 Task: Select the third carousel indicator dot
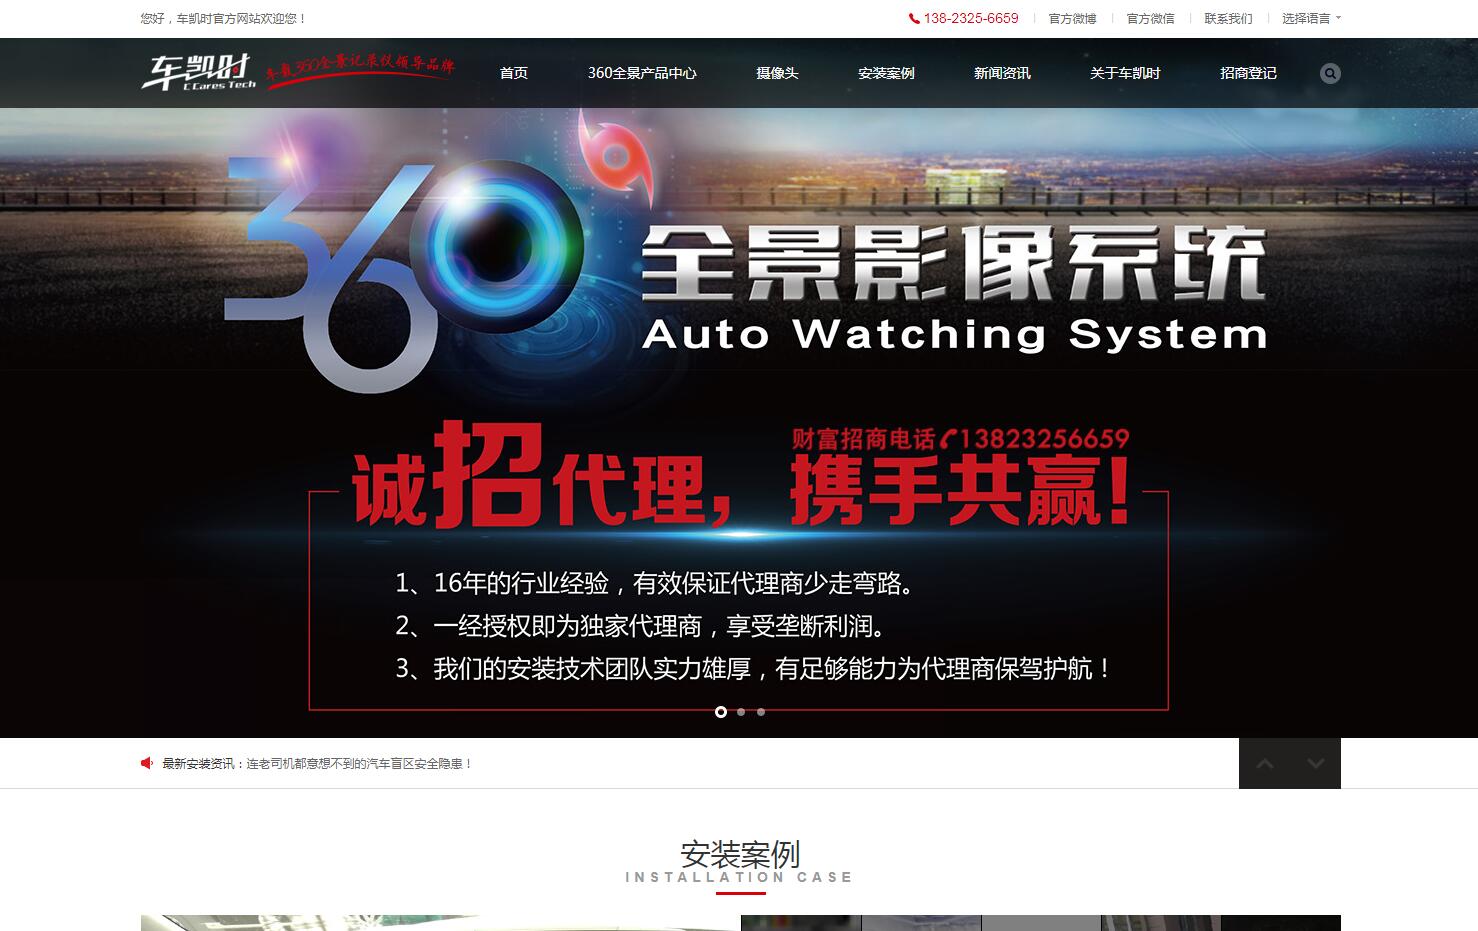click(761, 712)
